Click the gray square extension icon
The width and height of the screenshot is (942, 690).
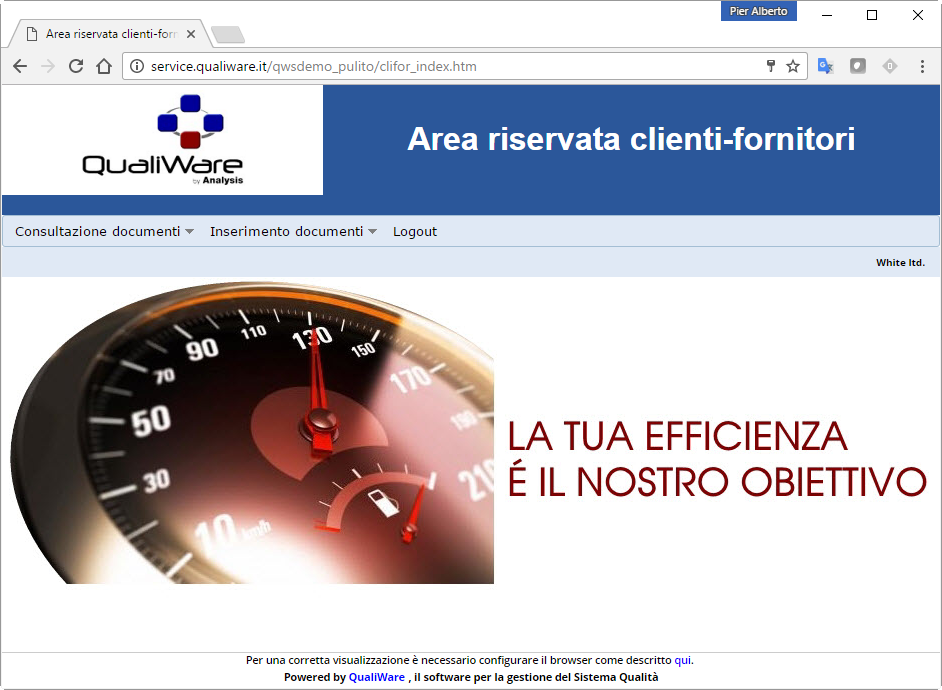[857, 67]
